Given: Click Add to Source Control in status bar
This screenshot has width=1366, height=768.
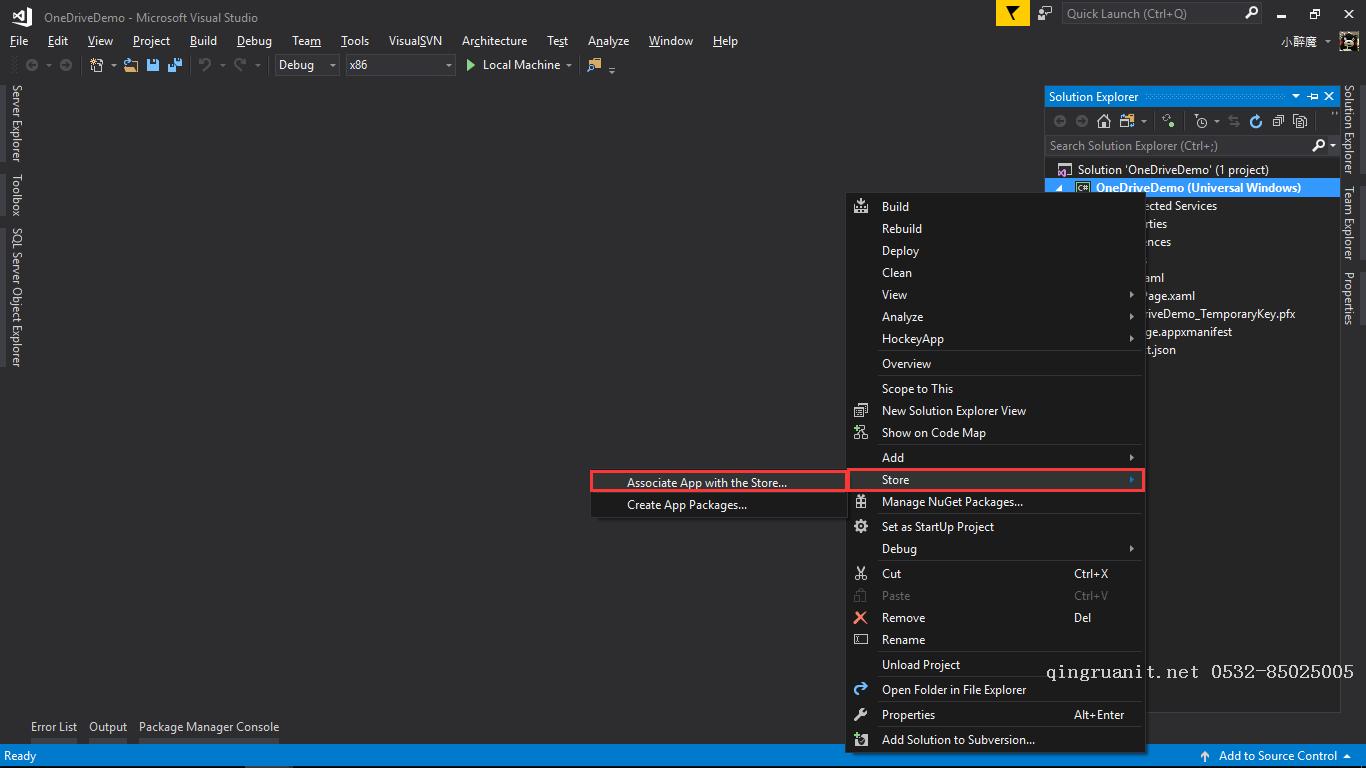Looking at the screenshot, I should point(1276,756).
